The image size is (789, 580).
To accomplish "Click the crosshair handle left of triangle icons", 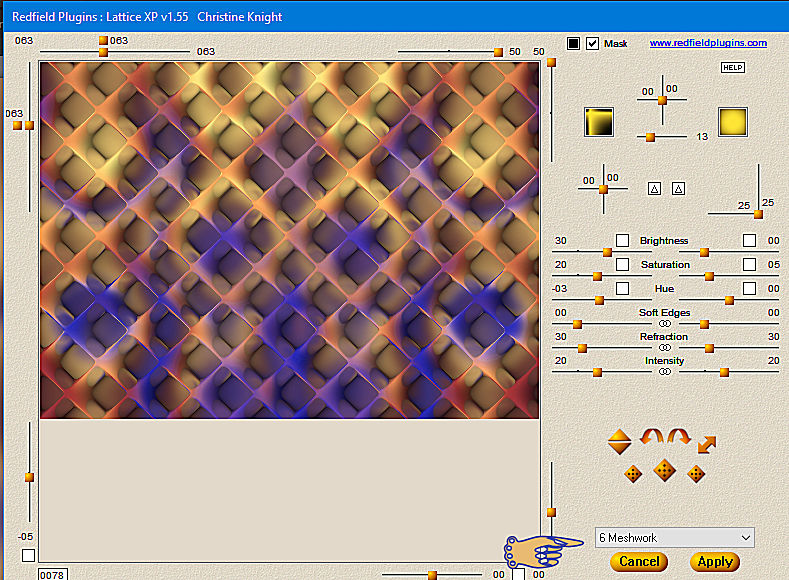I will coord(603,189).
